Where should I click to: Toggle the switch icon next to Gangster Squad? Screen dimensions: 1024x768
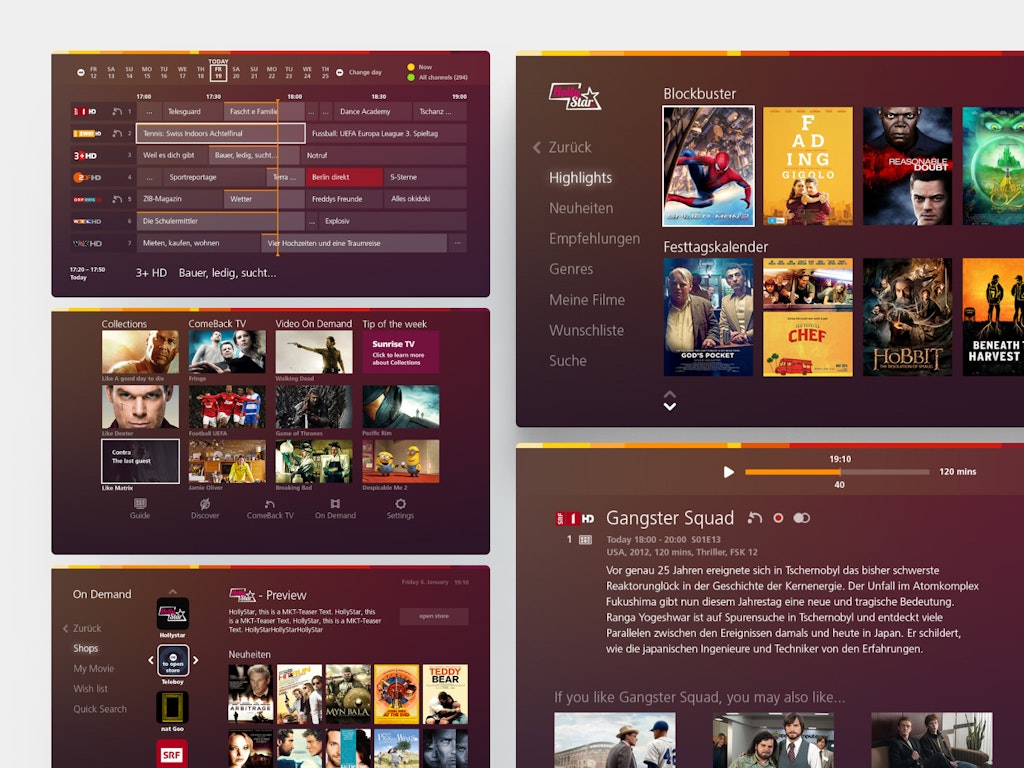pos(801,518)
